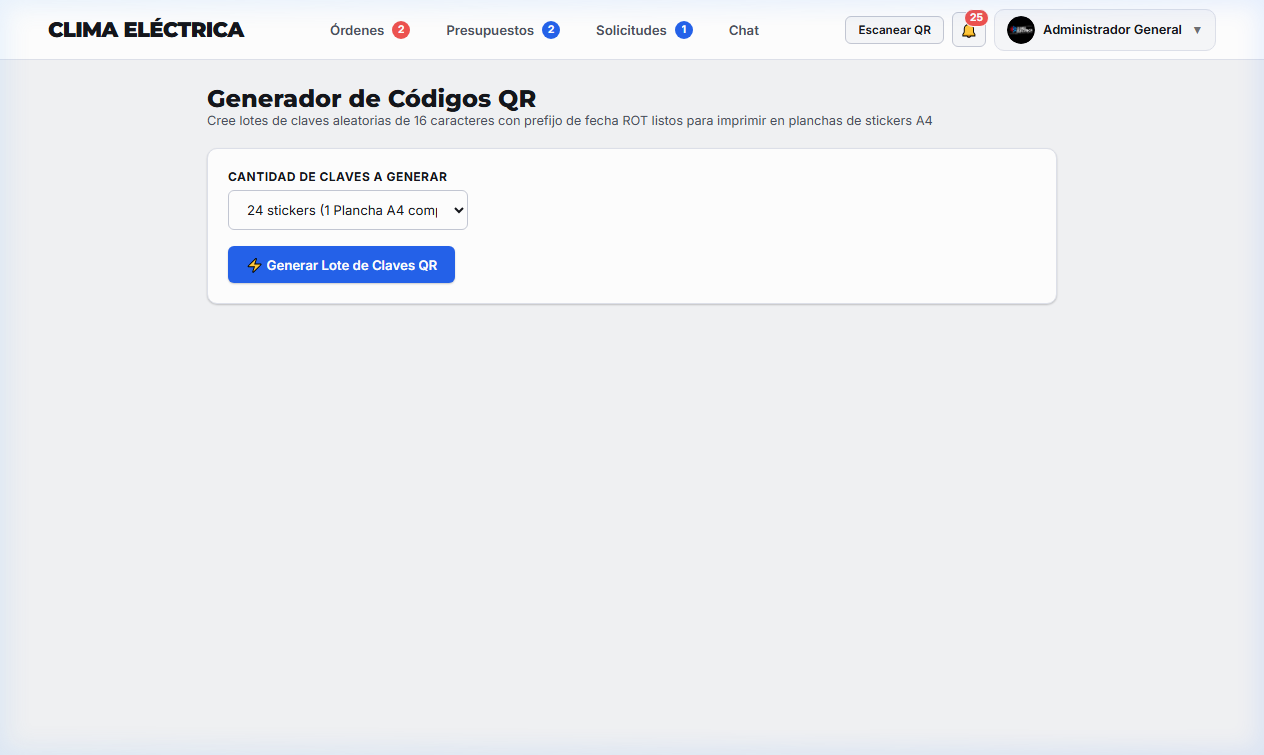The height and width of the screenshot is (755, 1264).
Task: Click the Solicitudes blue badge showing 1
Action: [x=684, y=30]
